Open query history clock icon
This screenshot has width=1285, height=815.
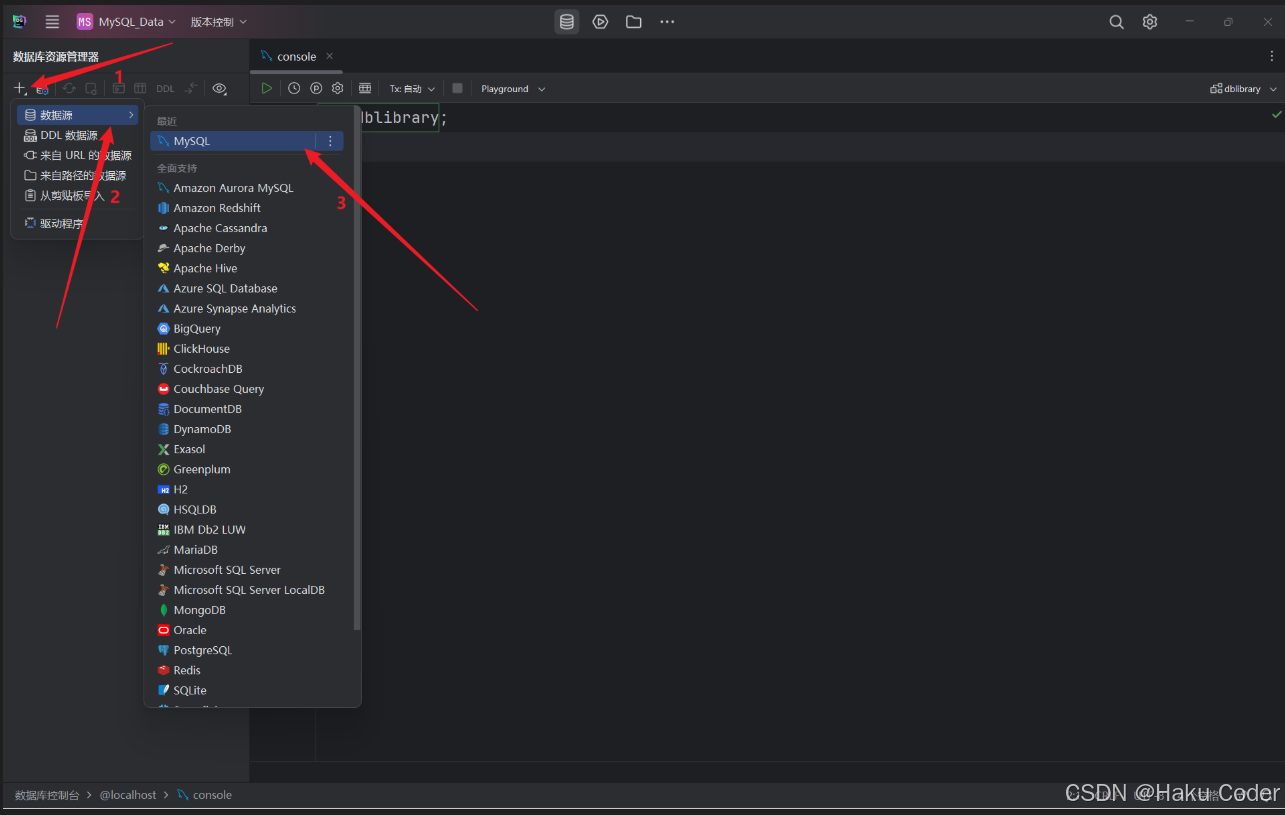294,88
